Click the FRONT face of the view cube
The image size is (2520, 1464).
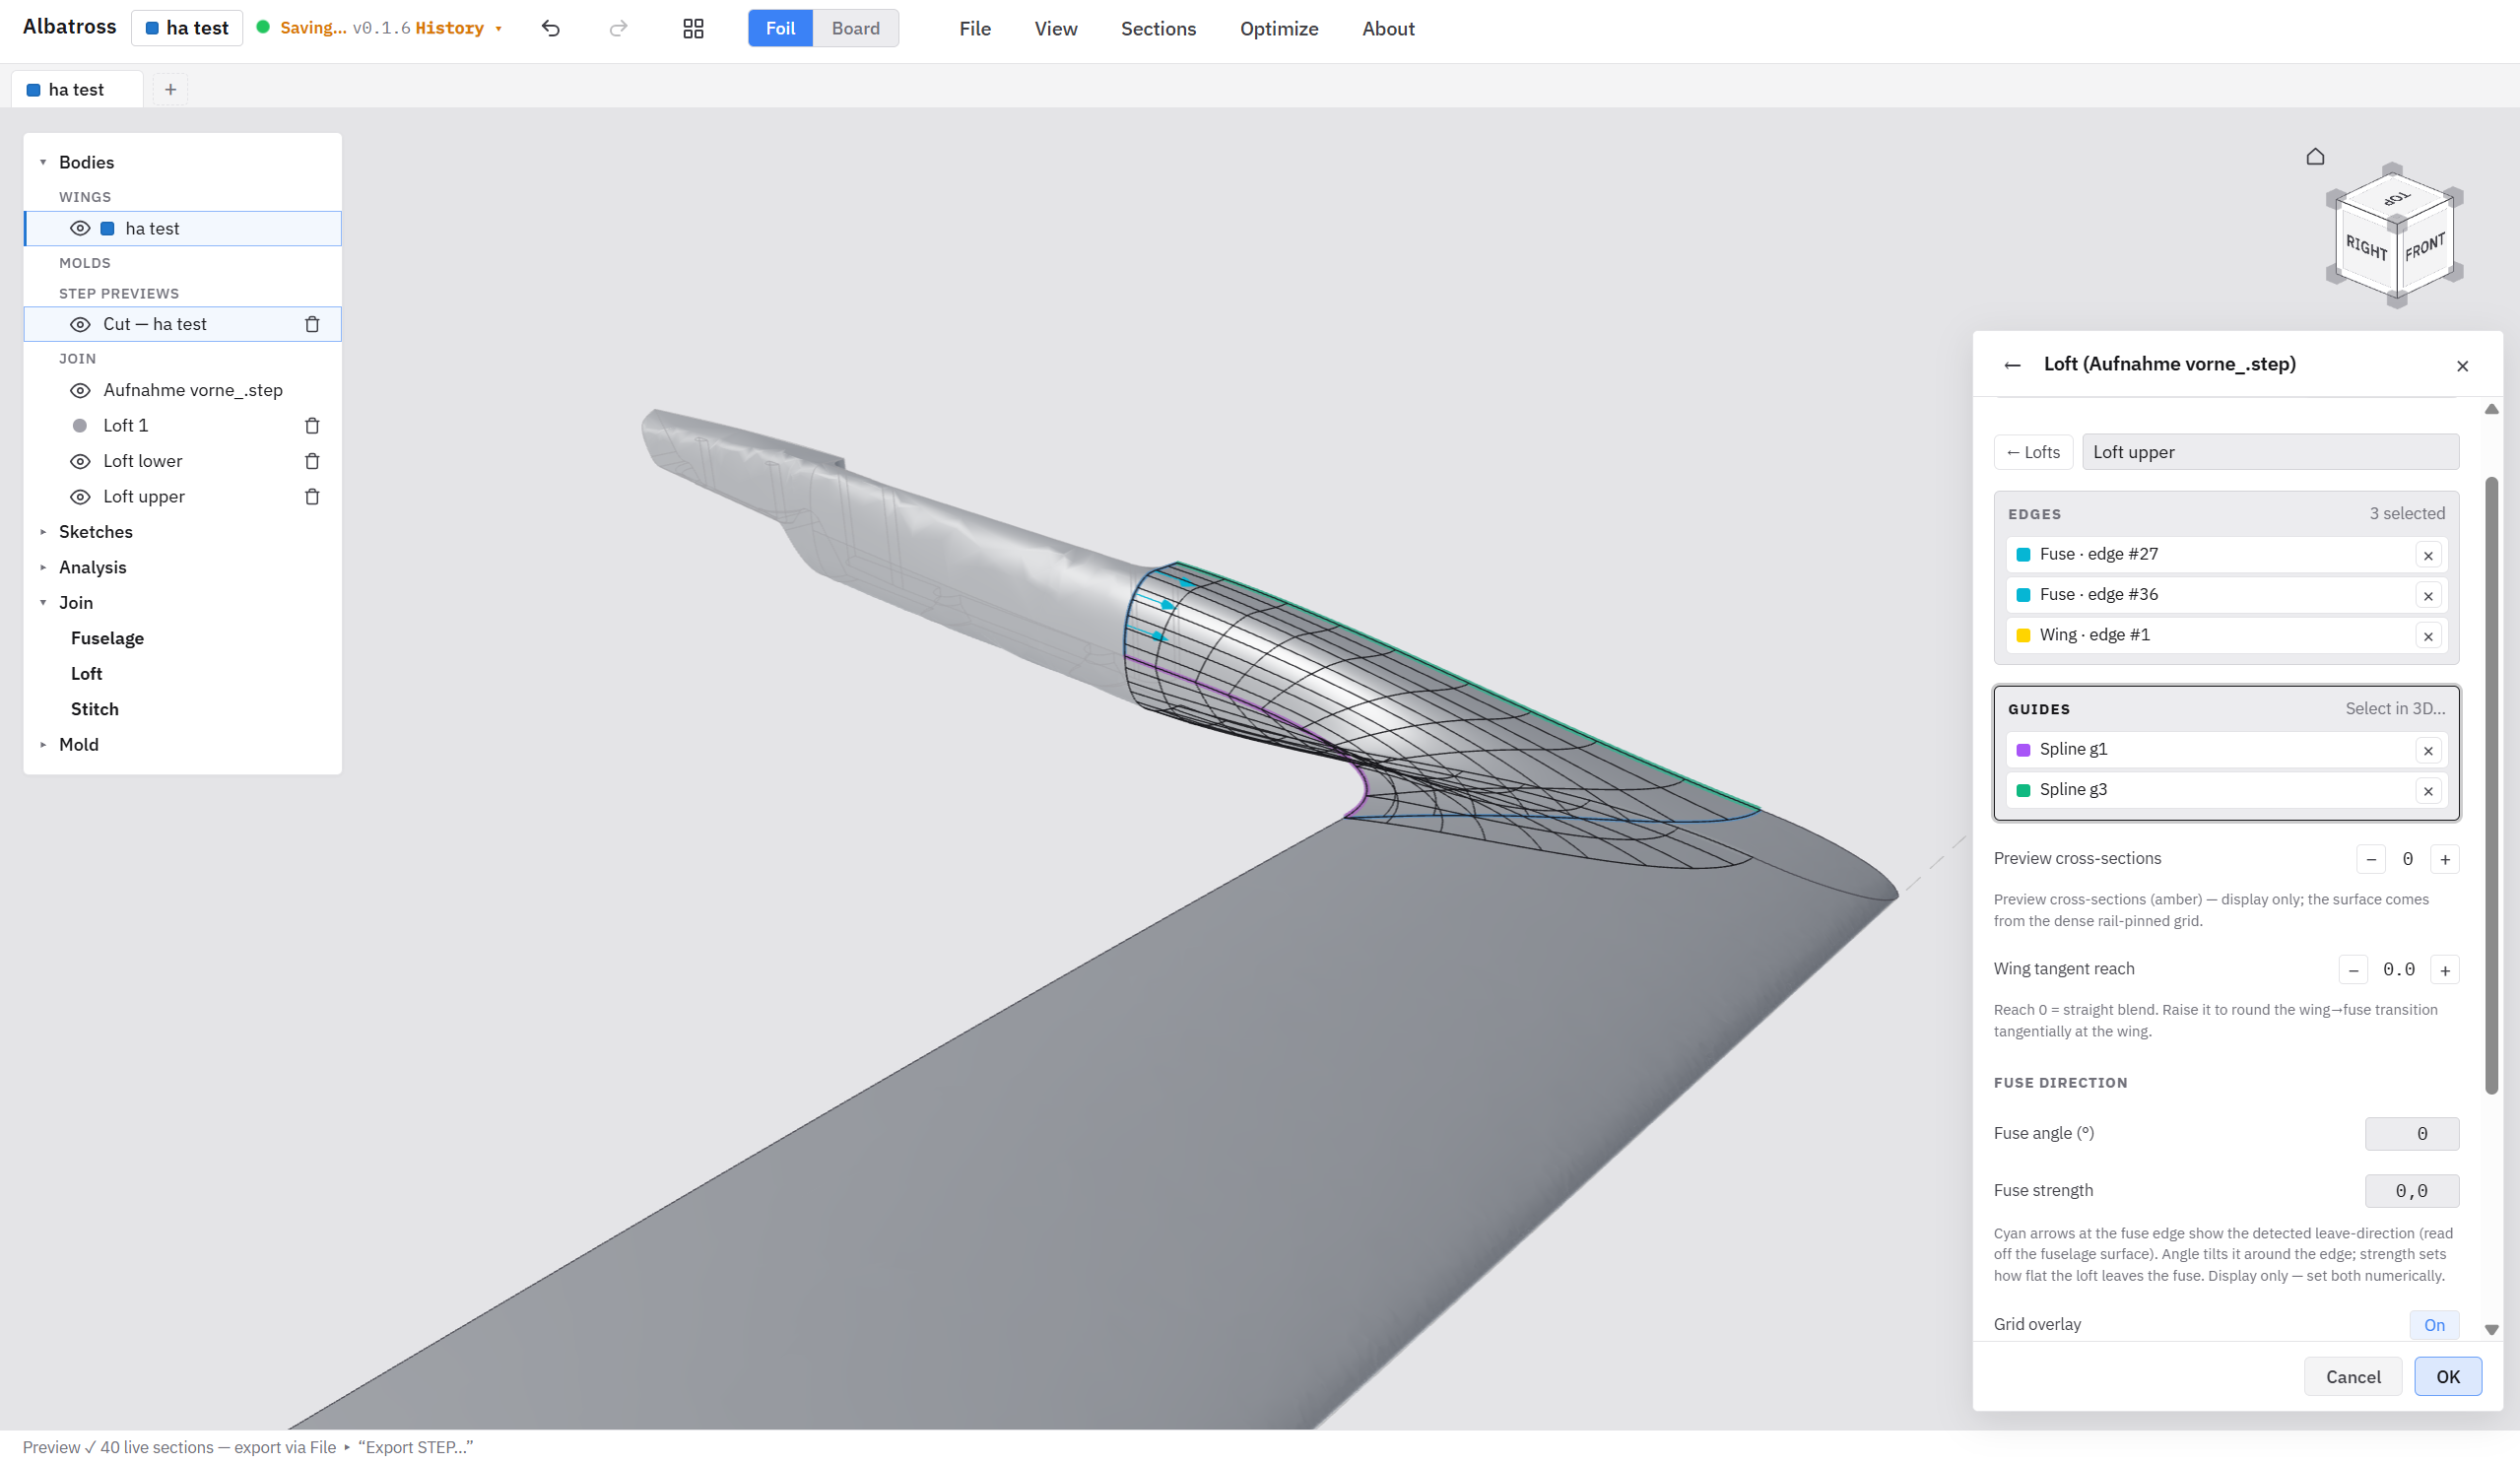tap(2425, 246)
